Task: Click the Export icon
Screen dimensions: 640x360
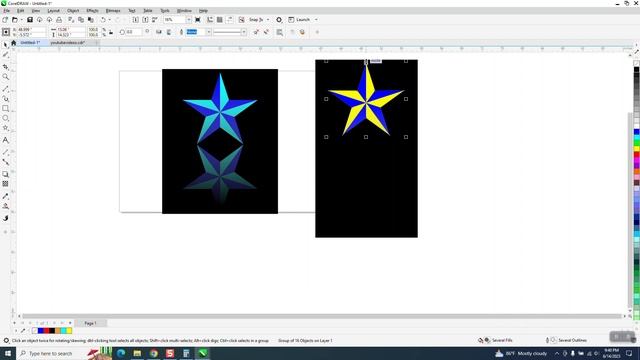Action: (145, 20)
